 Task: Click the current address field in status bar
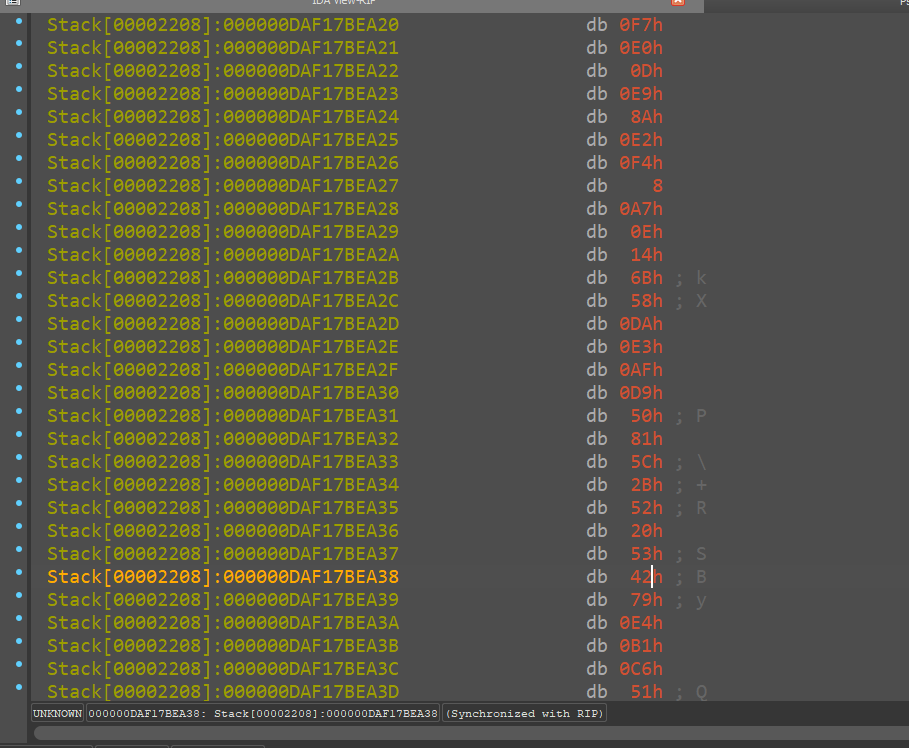(263, 713)
